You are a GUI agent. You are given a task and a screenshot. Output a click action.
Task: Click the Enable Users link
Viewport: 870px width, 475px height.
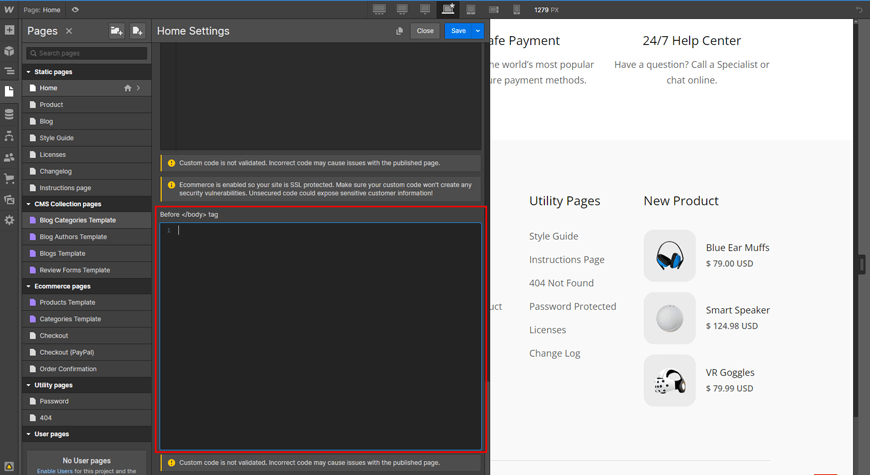(54, 471)
